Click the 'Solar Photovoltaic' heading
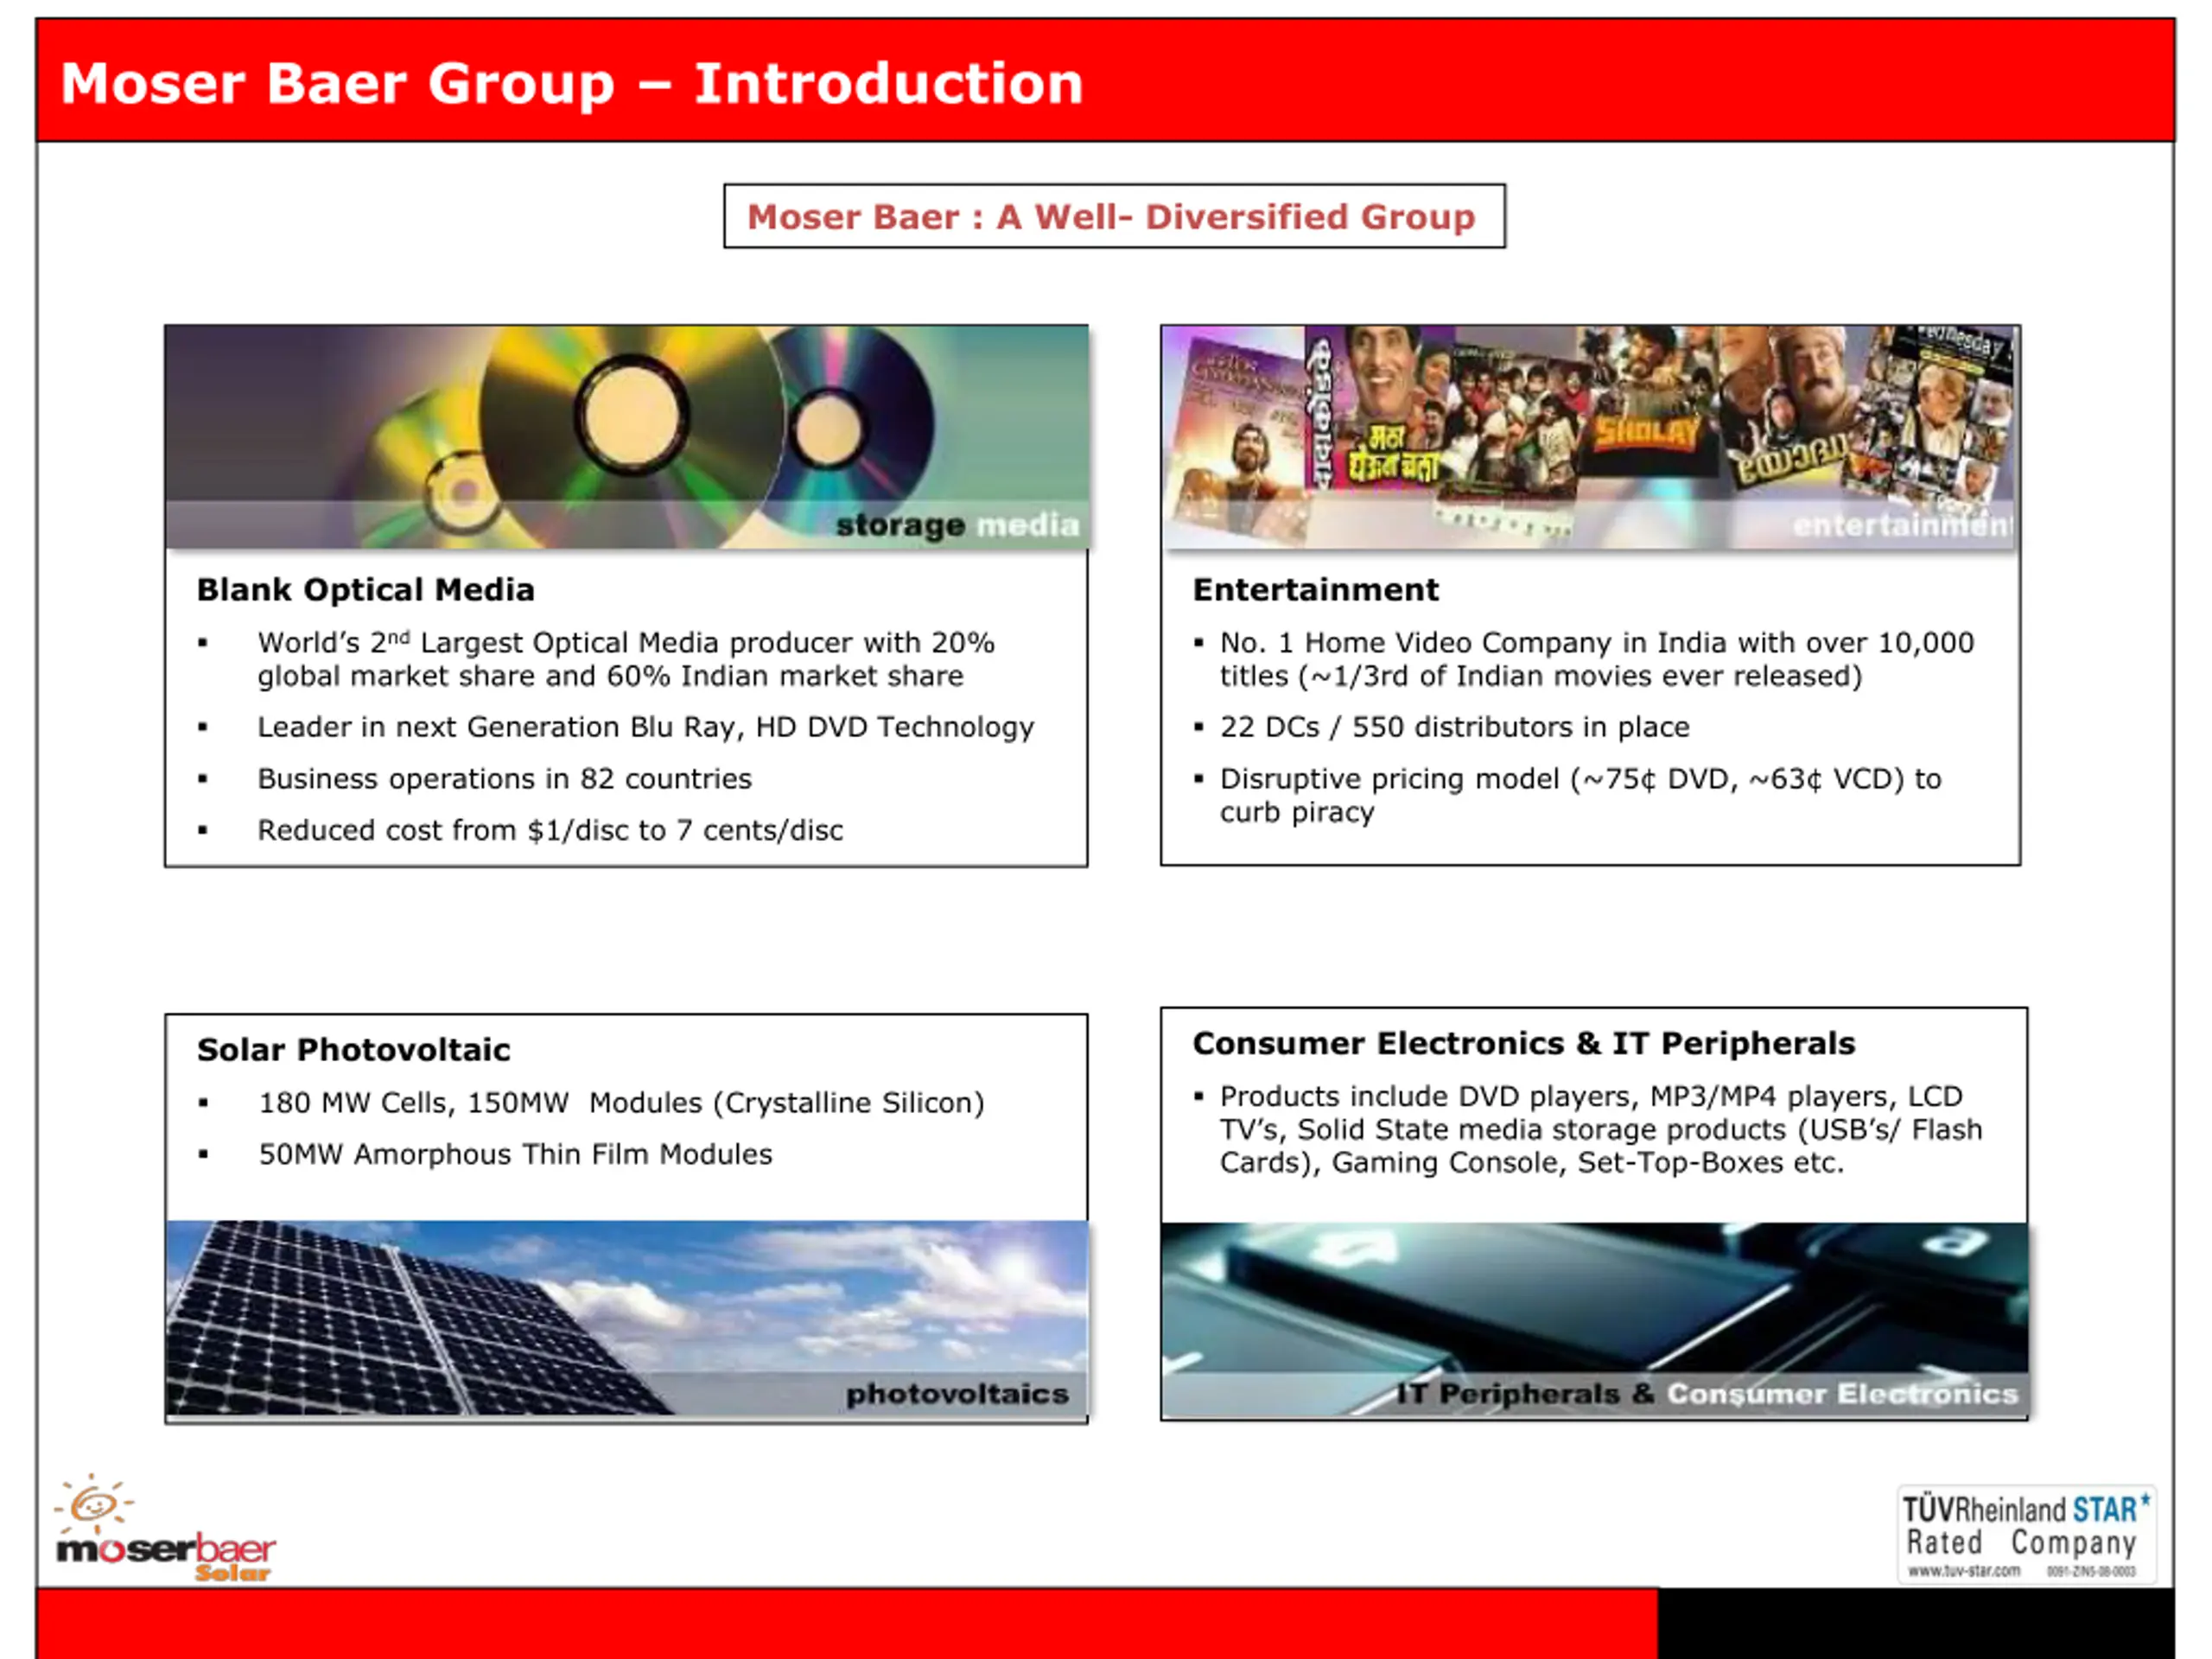Image resolution: width=2212 pixels, height=1659 pixels. pyautogui.click(x=354, y=1050)
